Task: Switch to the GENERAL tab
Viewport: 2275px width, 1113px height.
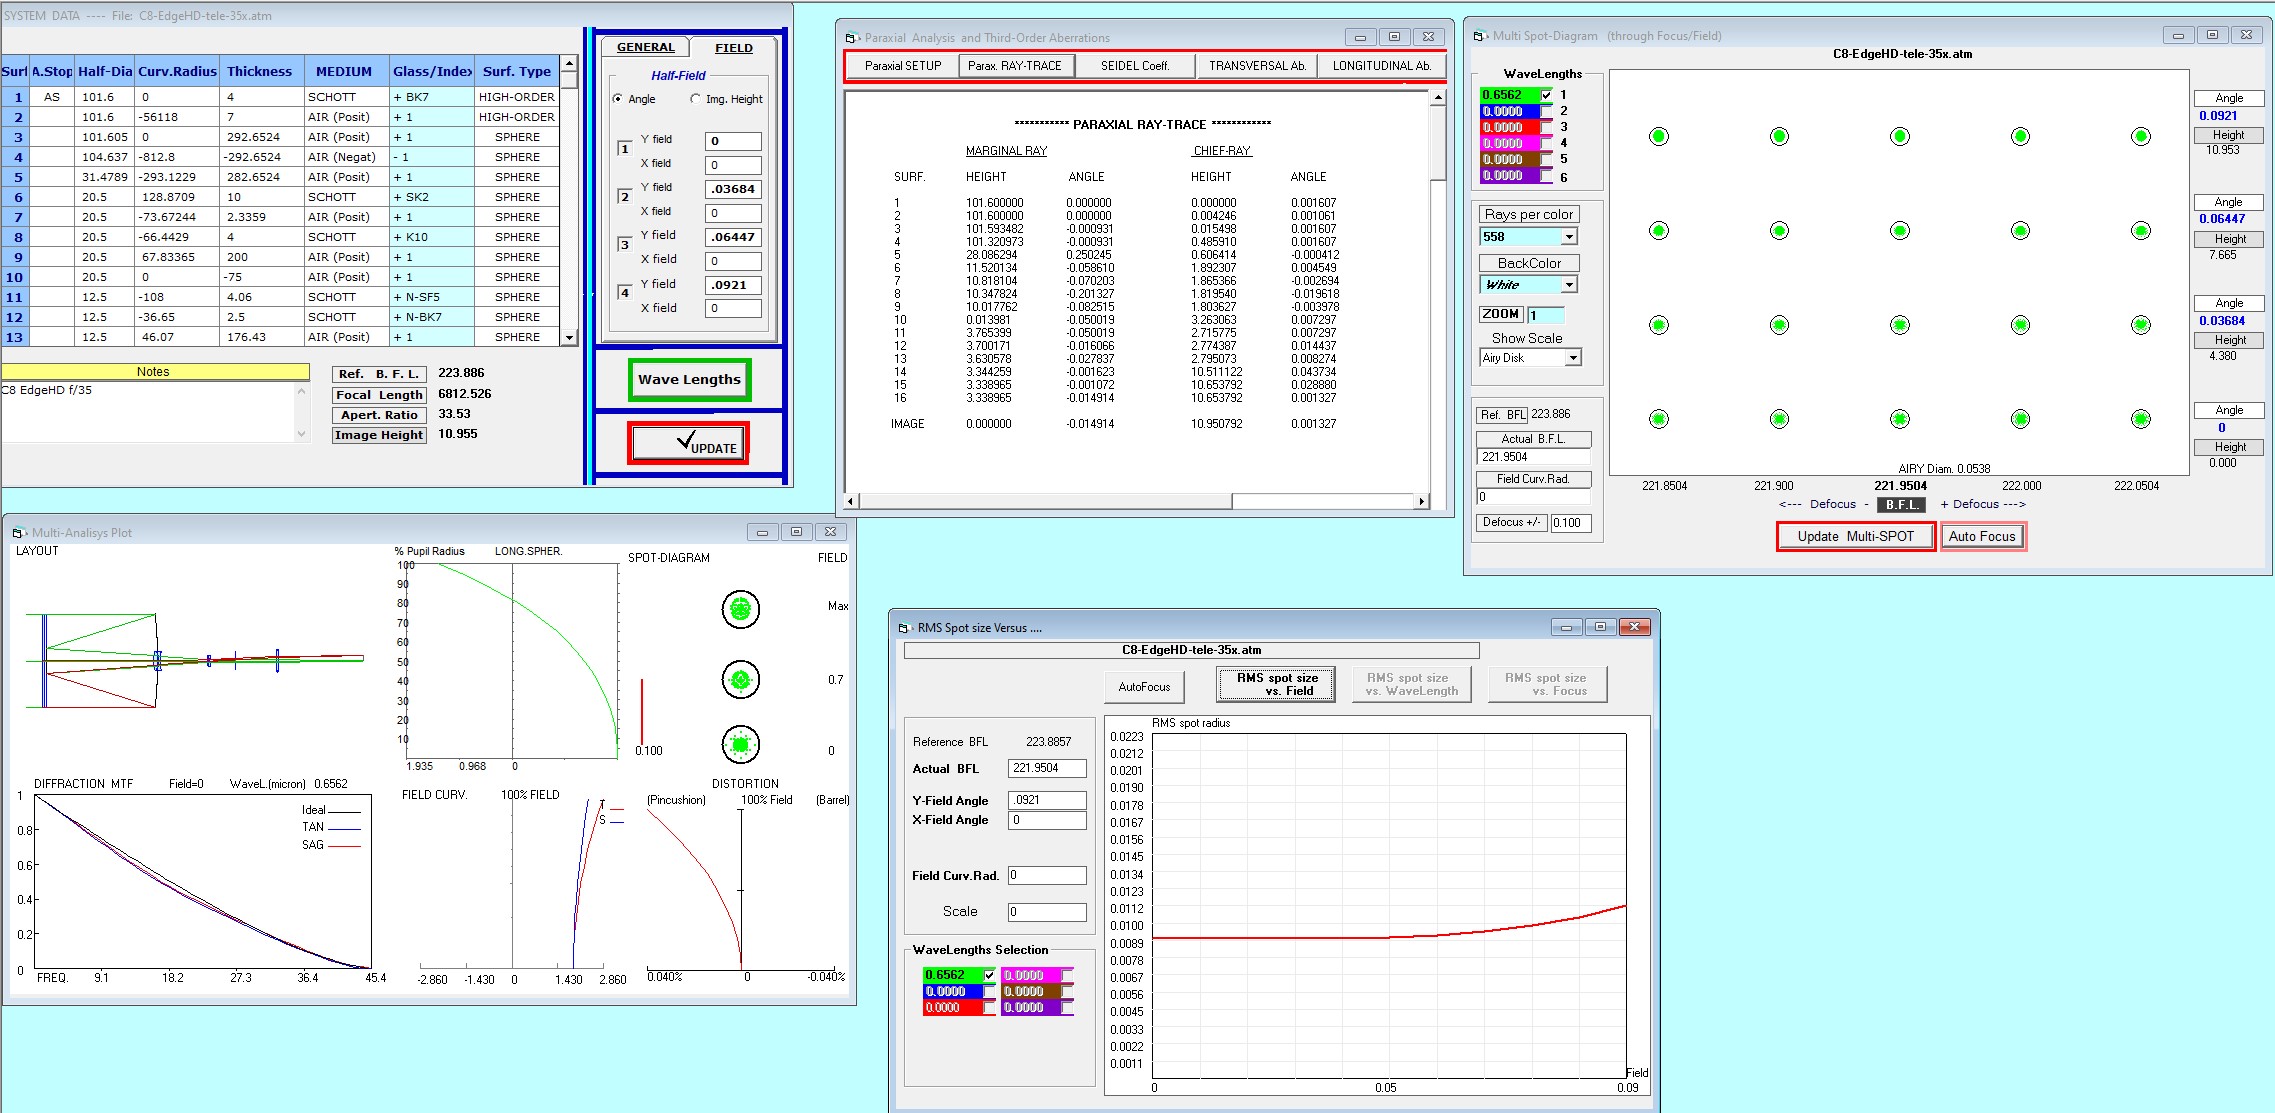Action: [x=646, y=47]
